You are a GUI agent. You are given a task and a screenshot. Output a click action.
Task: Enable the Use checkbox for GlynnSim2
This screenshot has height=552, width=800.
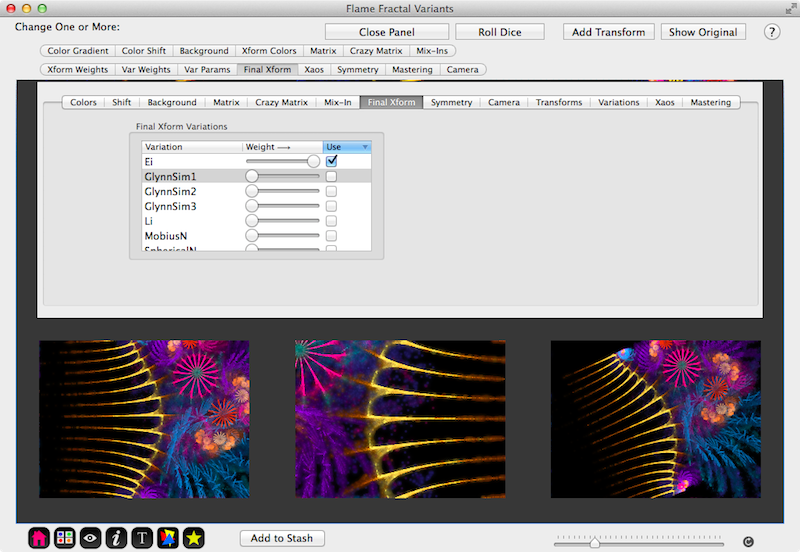coord(332,191)
